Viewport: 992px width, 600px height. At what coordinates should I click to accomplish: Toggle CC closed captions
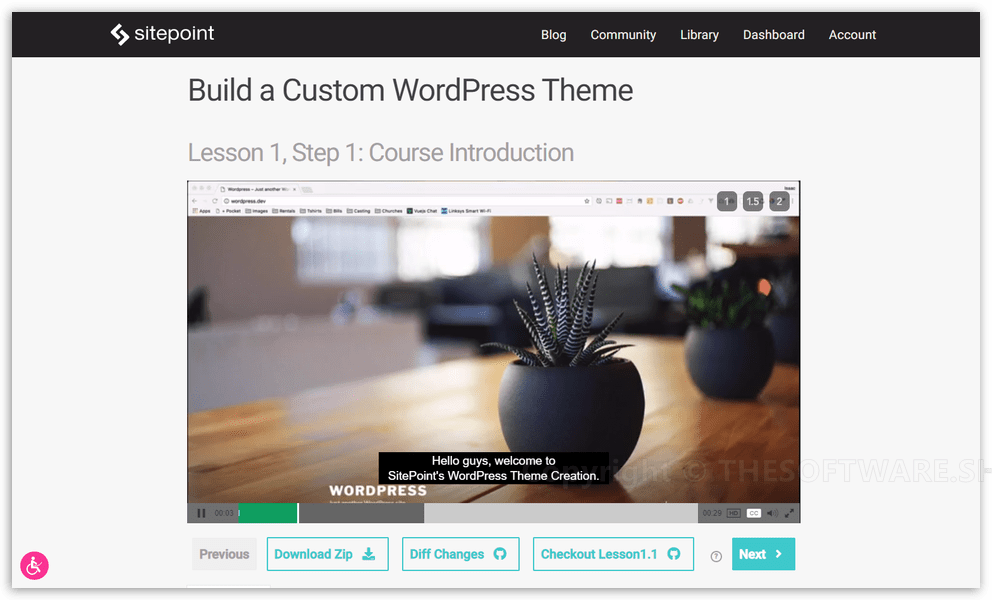click(x=753, y=513)
